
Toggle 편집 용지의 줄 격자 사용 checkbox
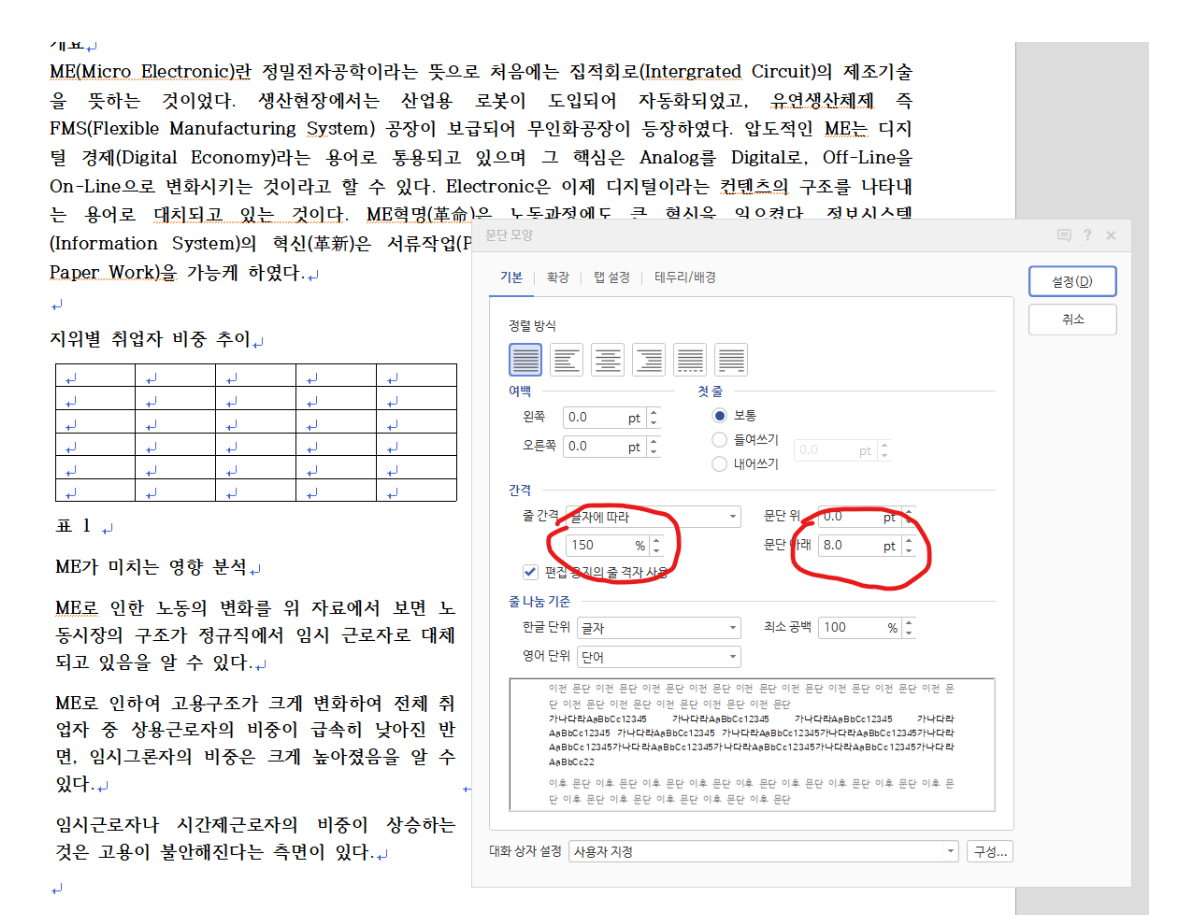[531, 572]
